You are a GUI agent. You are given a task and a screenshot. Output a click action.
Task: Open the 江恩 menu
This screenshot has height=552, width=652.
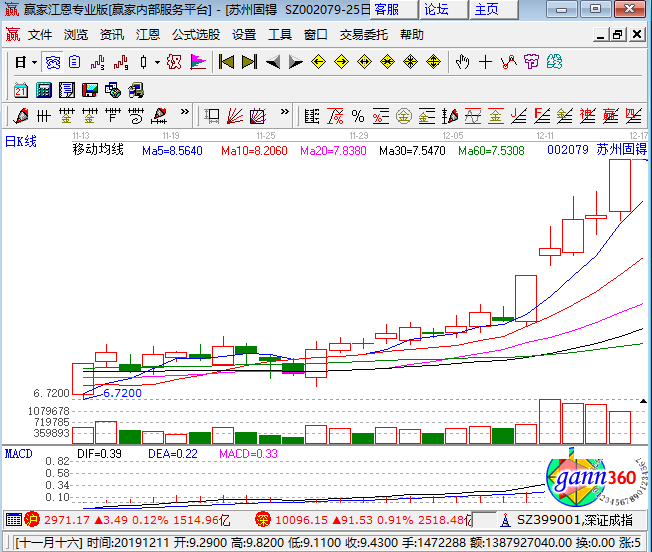click(148, 34)
